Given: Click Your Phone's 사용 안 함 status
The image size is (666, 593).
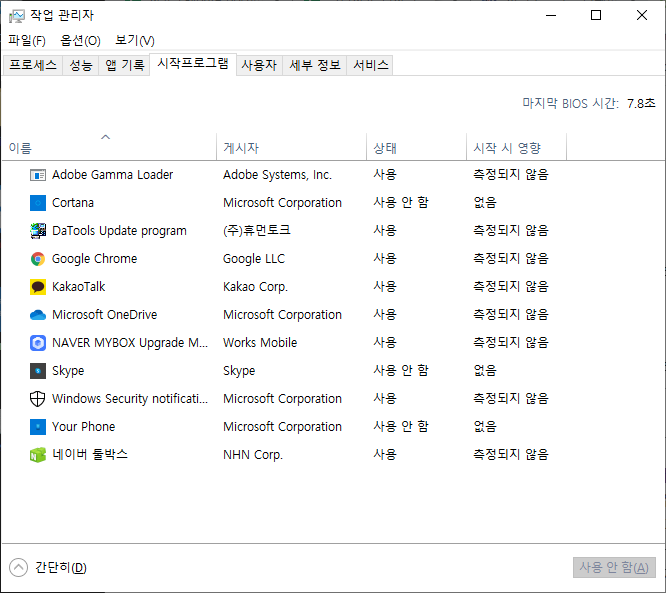Looking at the screenshot, I should [401, 426].
